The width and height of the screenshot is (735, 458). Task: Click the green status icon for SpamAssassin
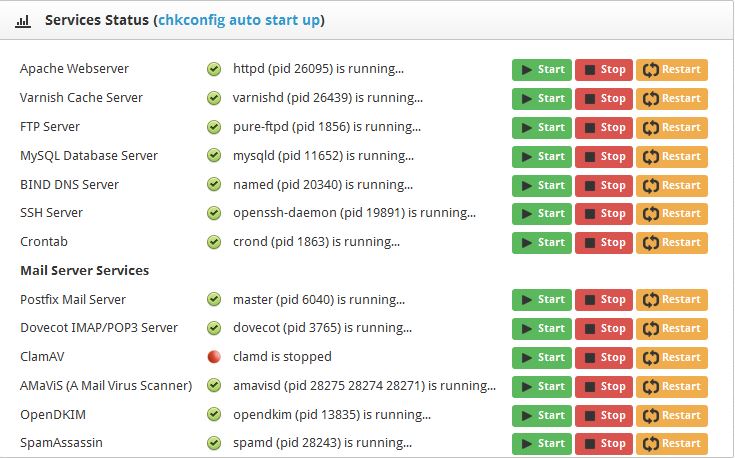tap(214, 443)
